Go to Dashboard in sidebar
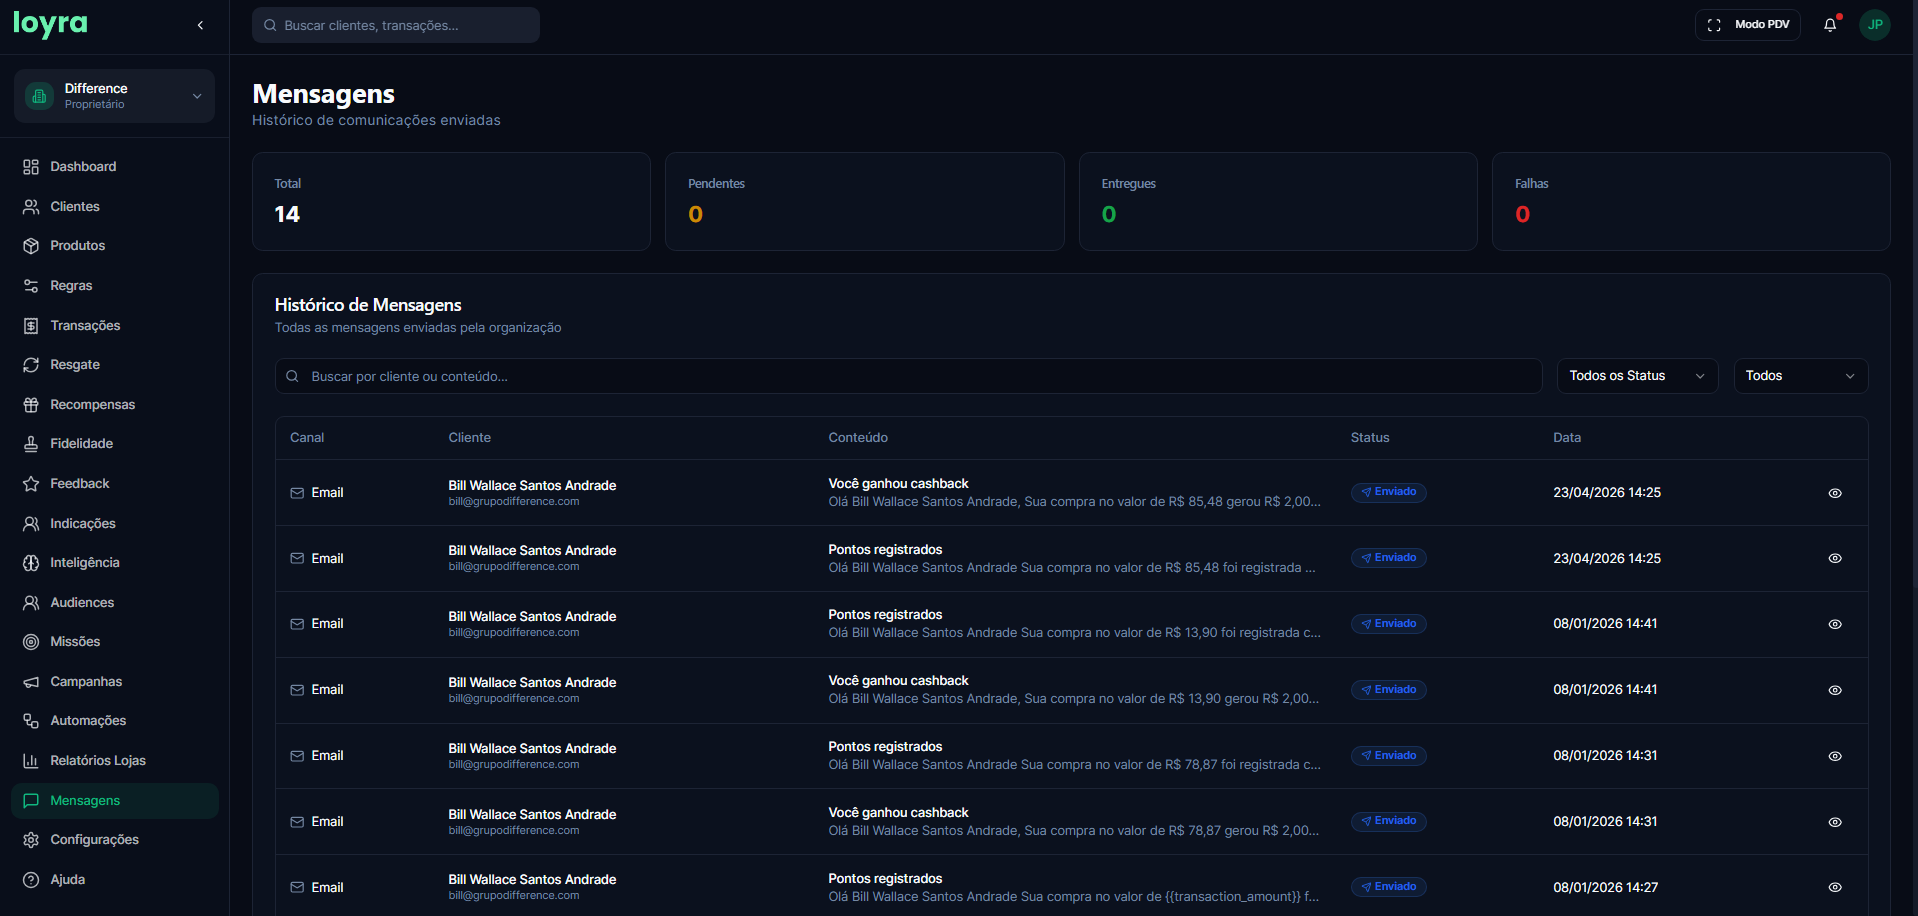Viewport: 1918px width, 916px height. coord(115,167)
